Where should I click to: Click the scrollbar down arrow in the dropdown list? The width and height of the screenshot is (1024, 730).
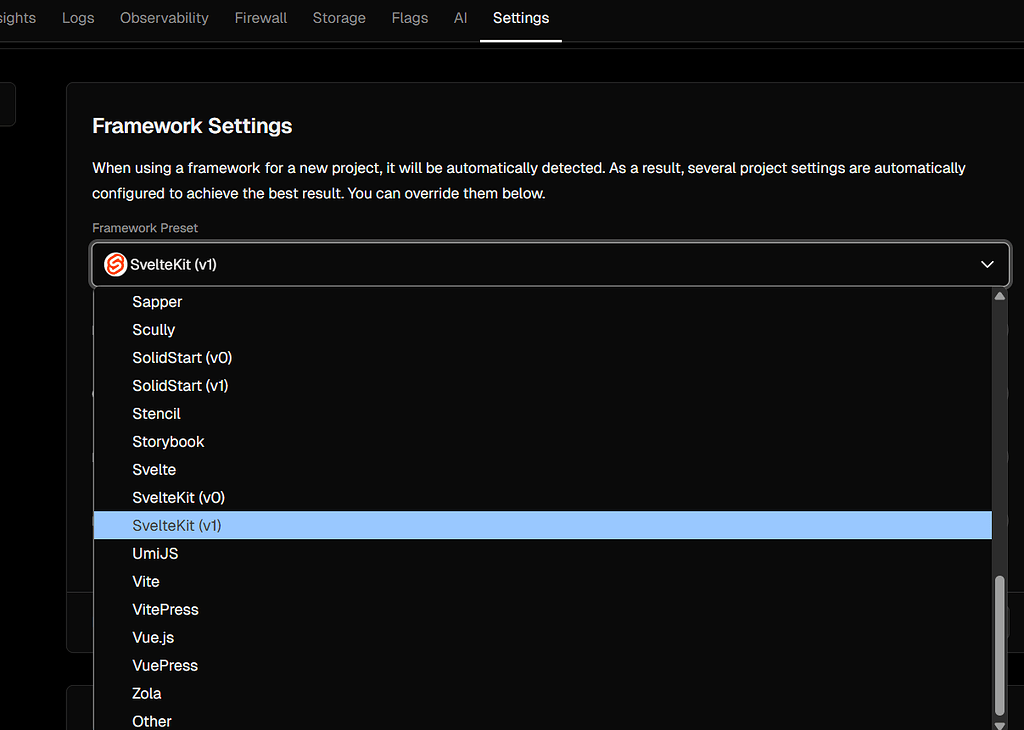[1000, 722]
